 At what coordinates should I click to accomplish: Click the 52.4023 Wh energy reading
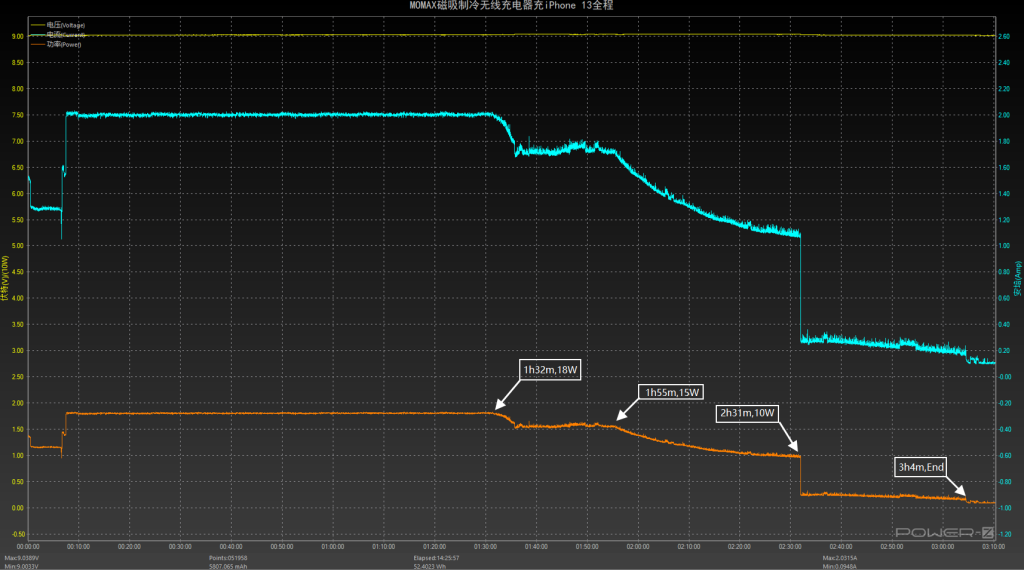429,566
